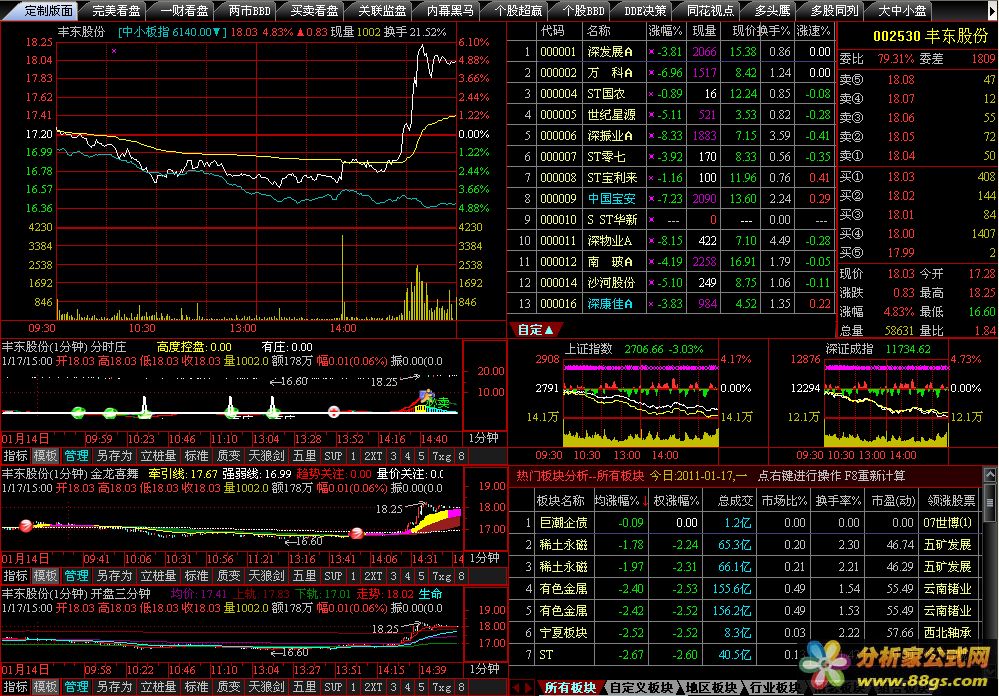Image resolution: width=999 pixels, height=696 pixels.
Task: Switch to 完美看盘 layout tab
Action: coord(116,11)
